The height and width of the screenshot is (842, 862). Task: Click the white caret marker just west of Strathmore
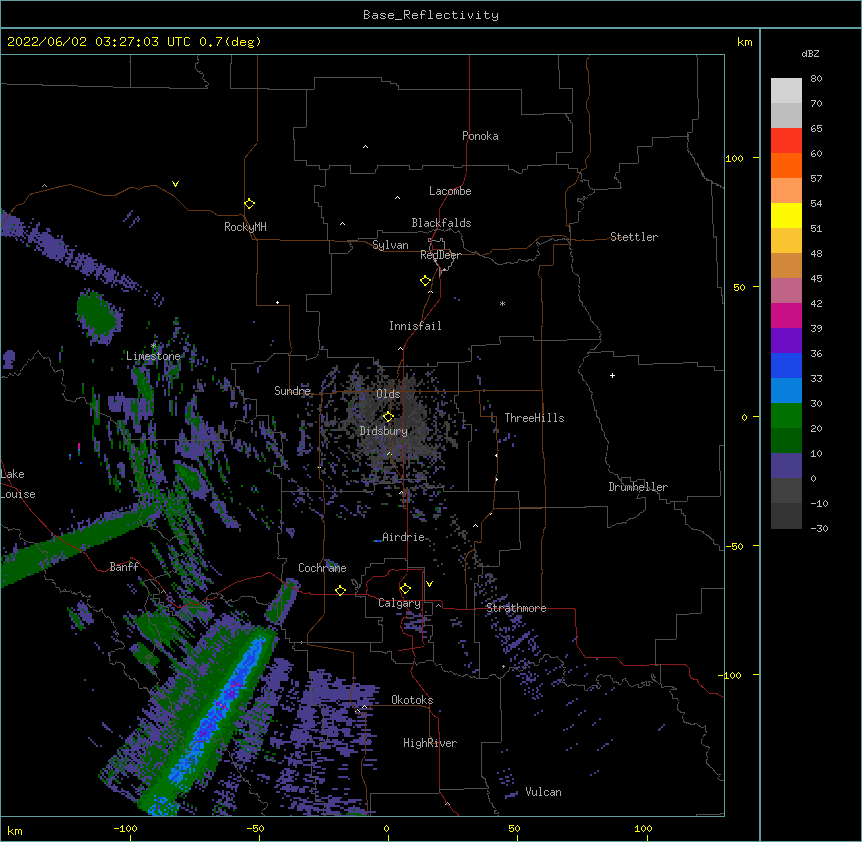[438, 605]
